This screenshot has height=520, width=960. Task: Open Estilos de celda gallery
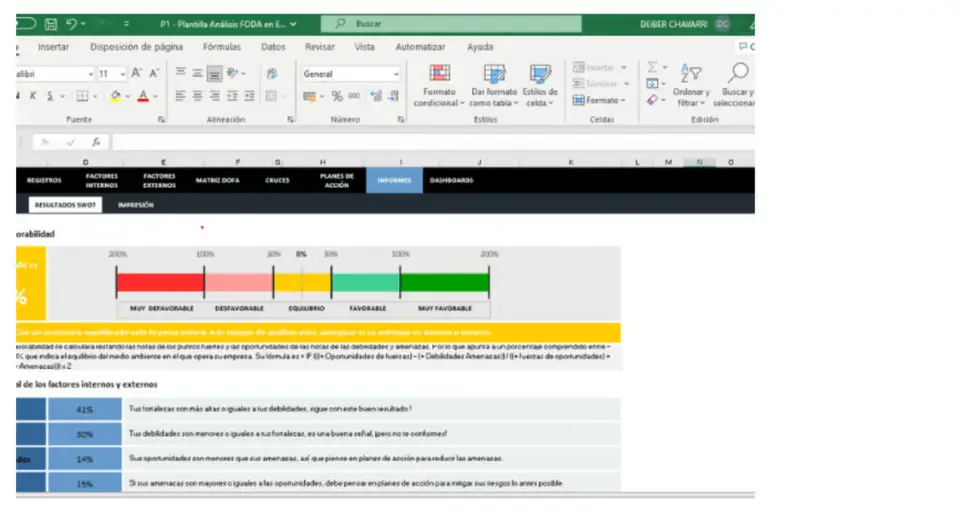coord(540,86)
